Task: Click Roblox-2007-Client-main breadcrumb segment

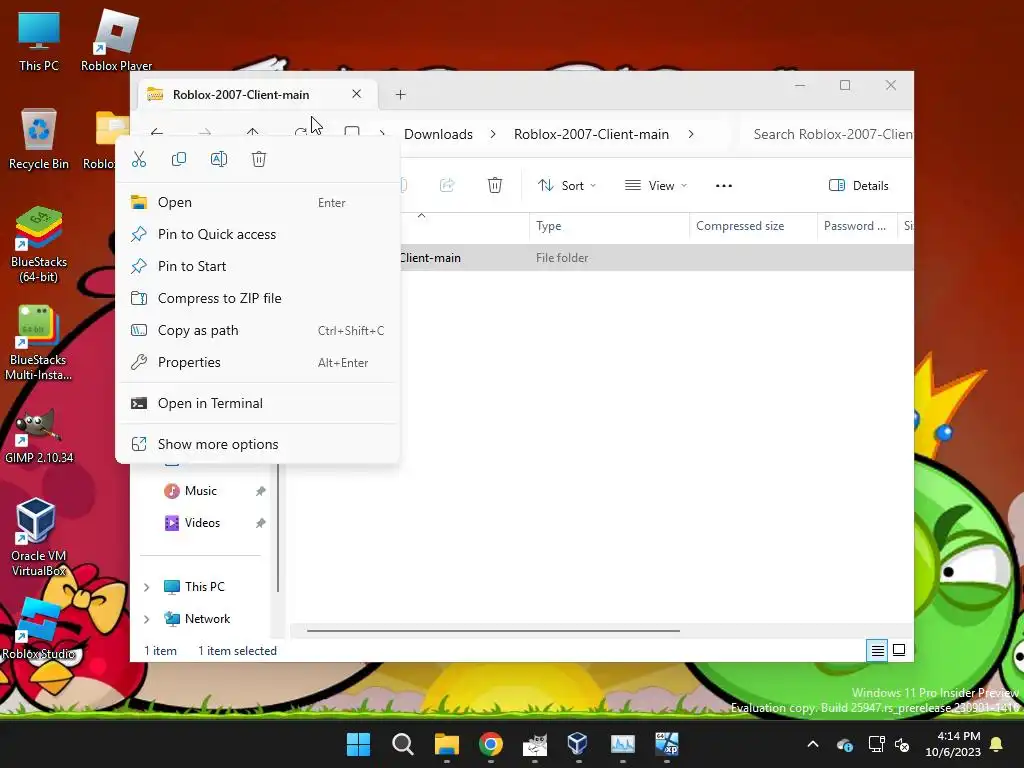Action: coord(591,134)
